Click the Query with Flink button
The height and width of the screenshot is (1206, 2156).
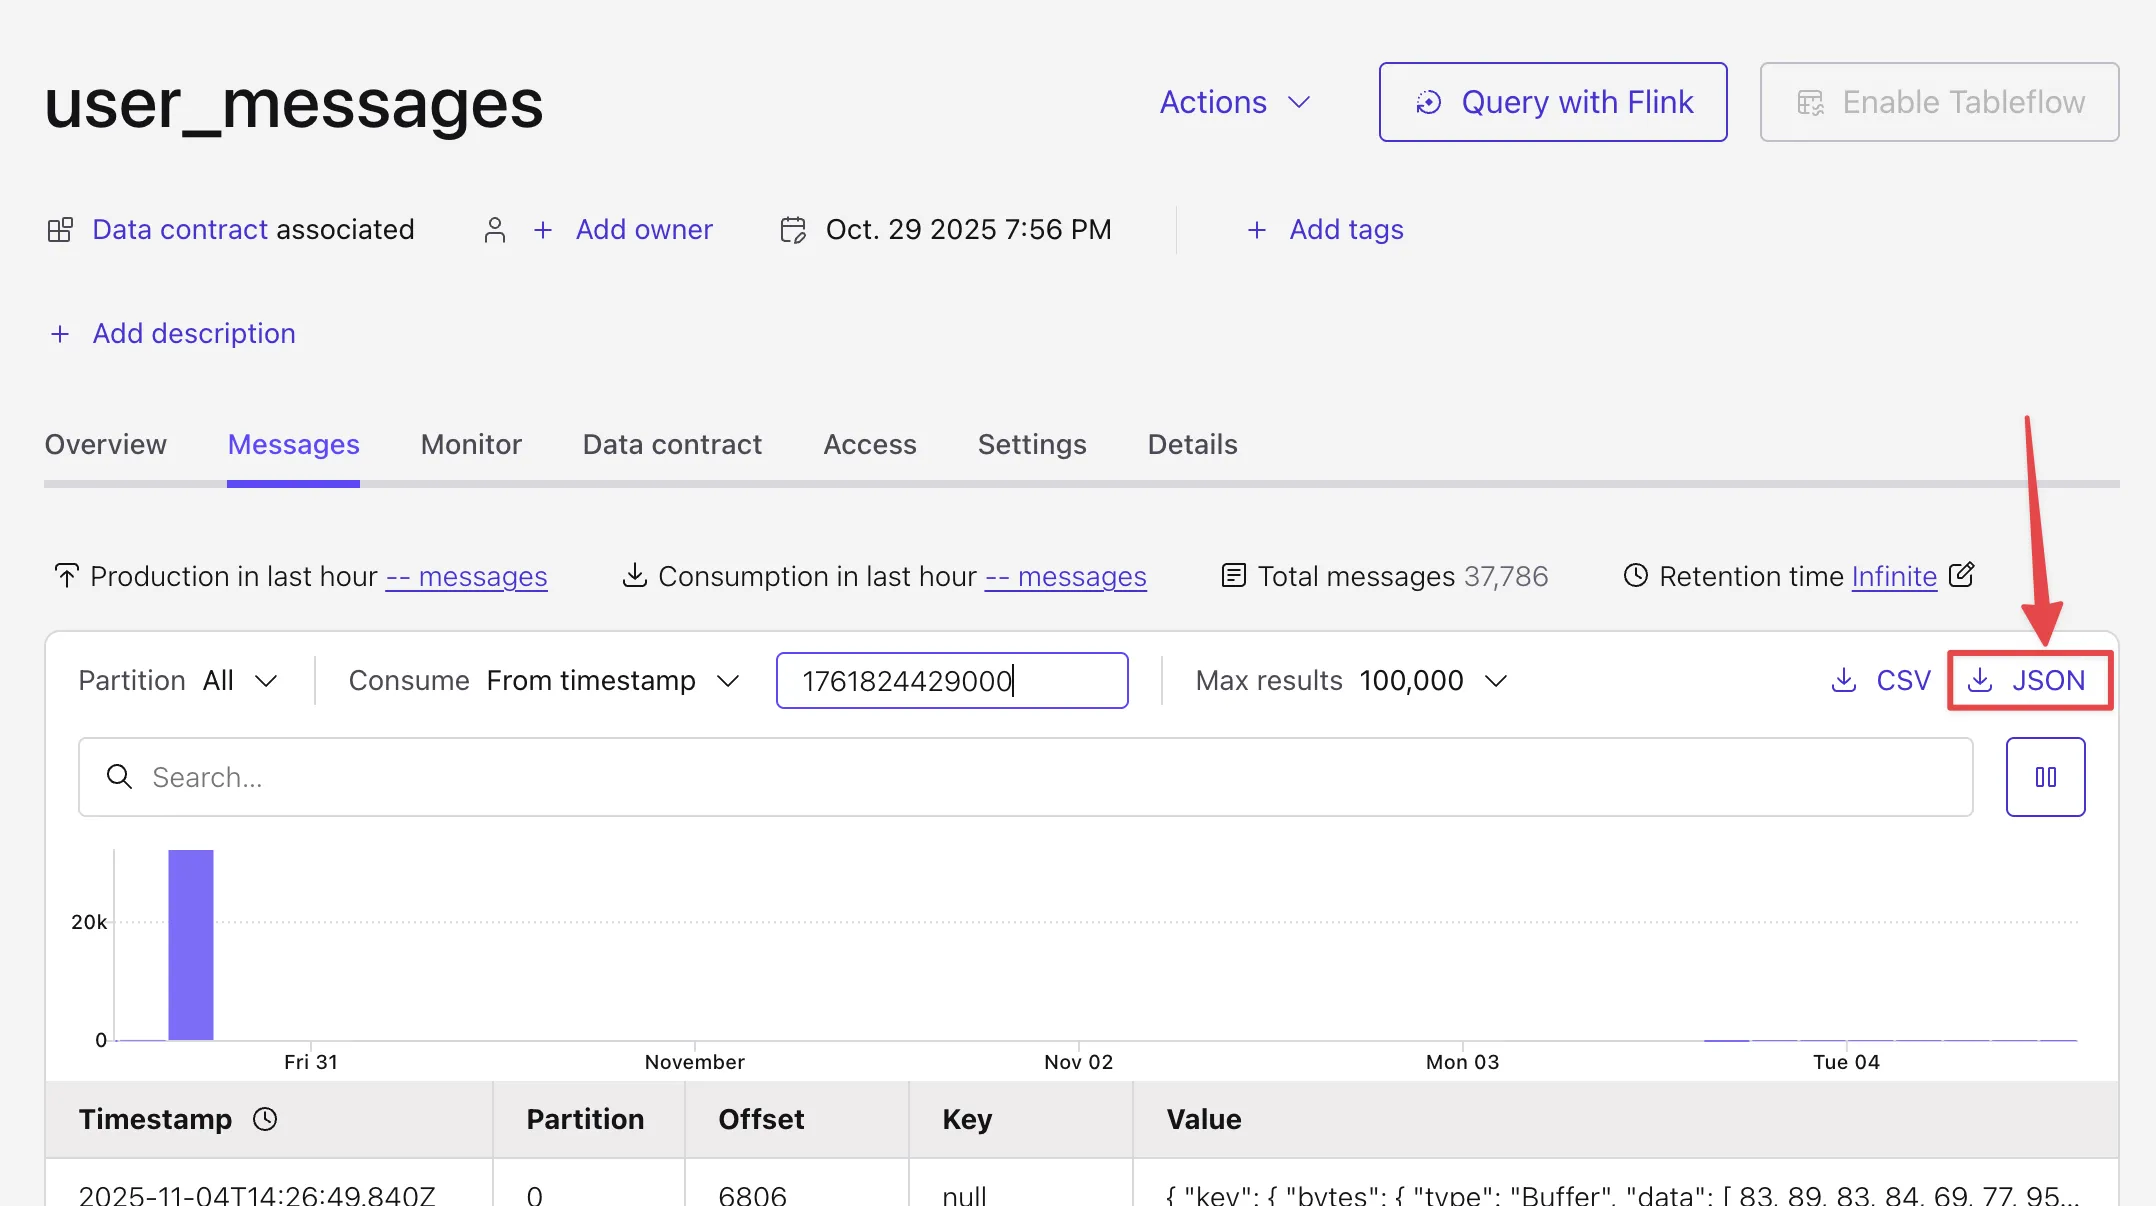pyautogui.click(x=1553, y=102)
